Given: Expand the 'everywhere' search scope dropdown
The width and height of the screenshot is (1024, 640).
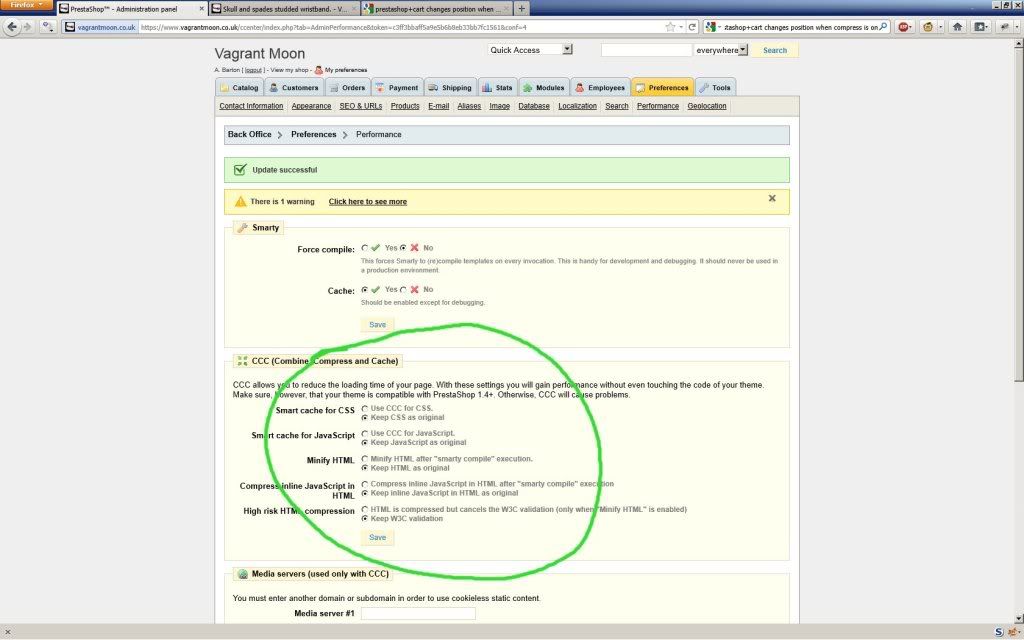Looking at the screenshot, I should [718, 49].
